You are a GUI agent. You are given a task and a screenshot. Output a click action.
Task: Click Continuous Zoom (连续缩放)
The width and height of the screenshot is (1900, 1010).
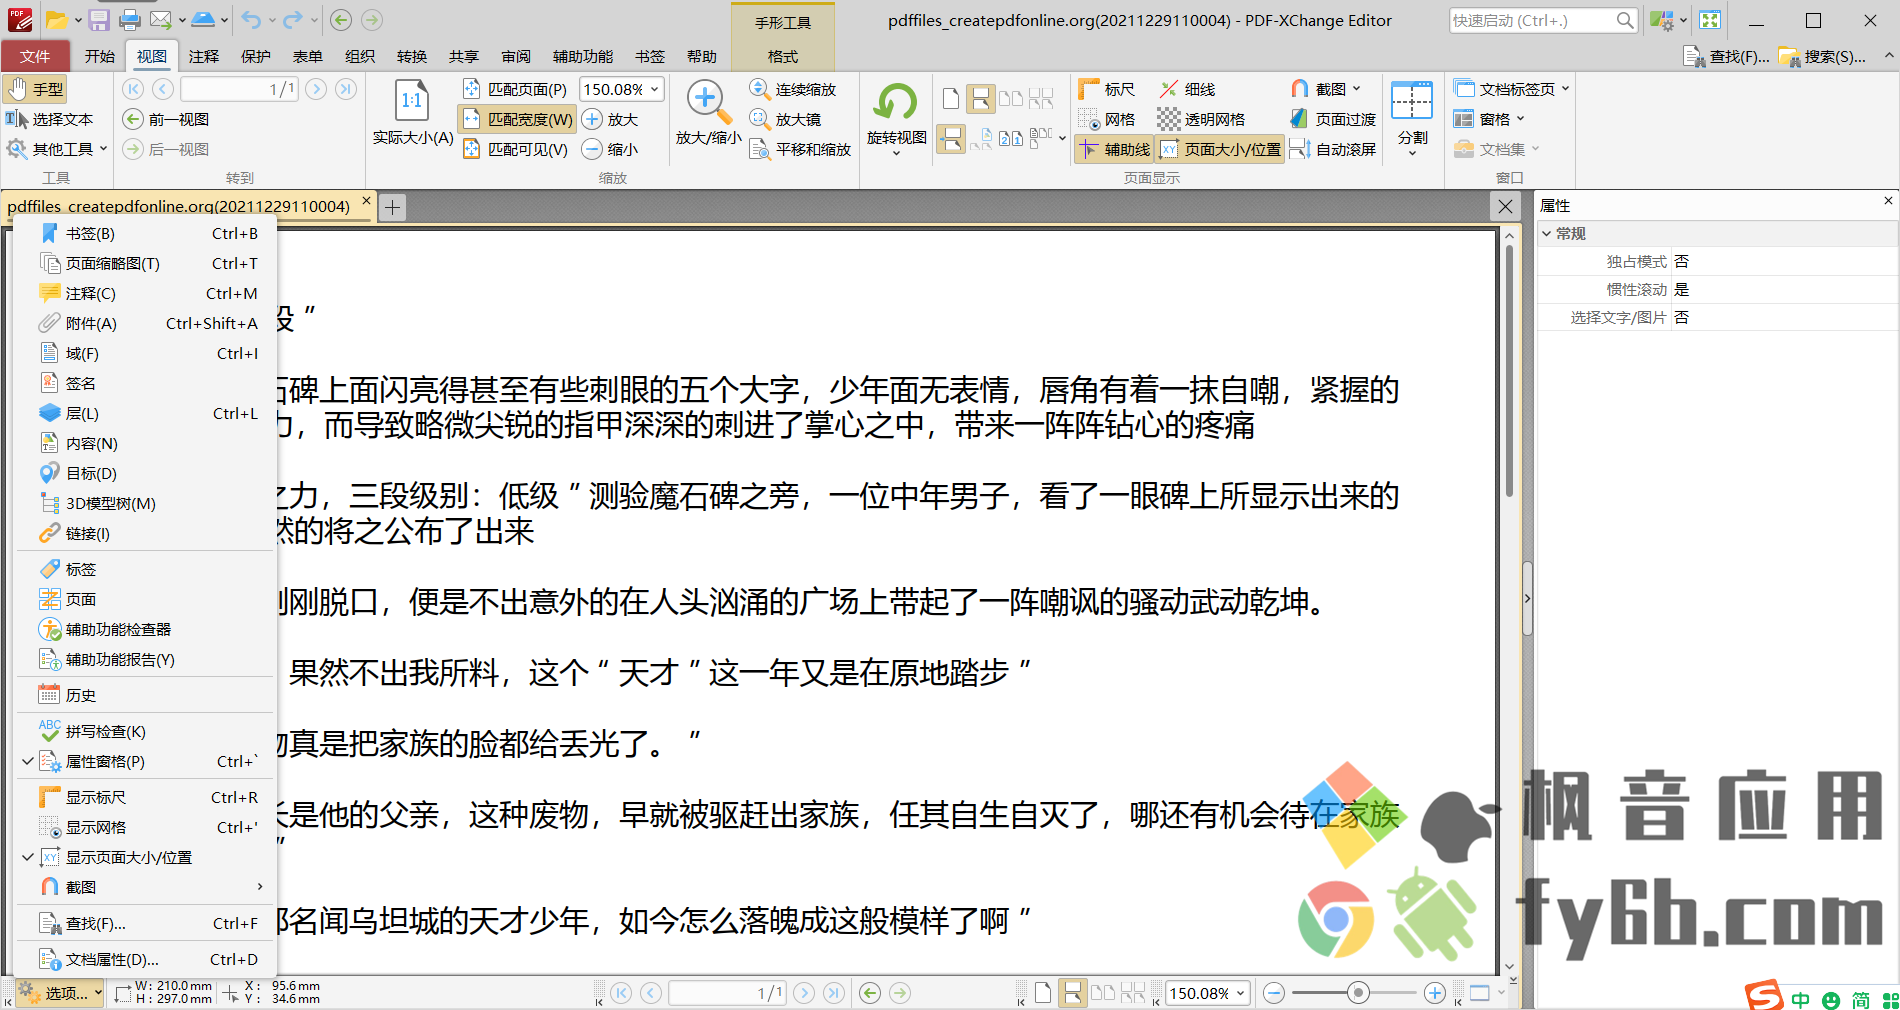(793, 89)
